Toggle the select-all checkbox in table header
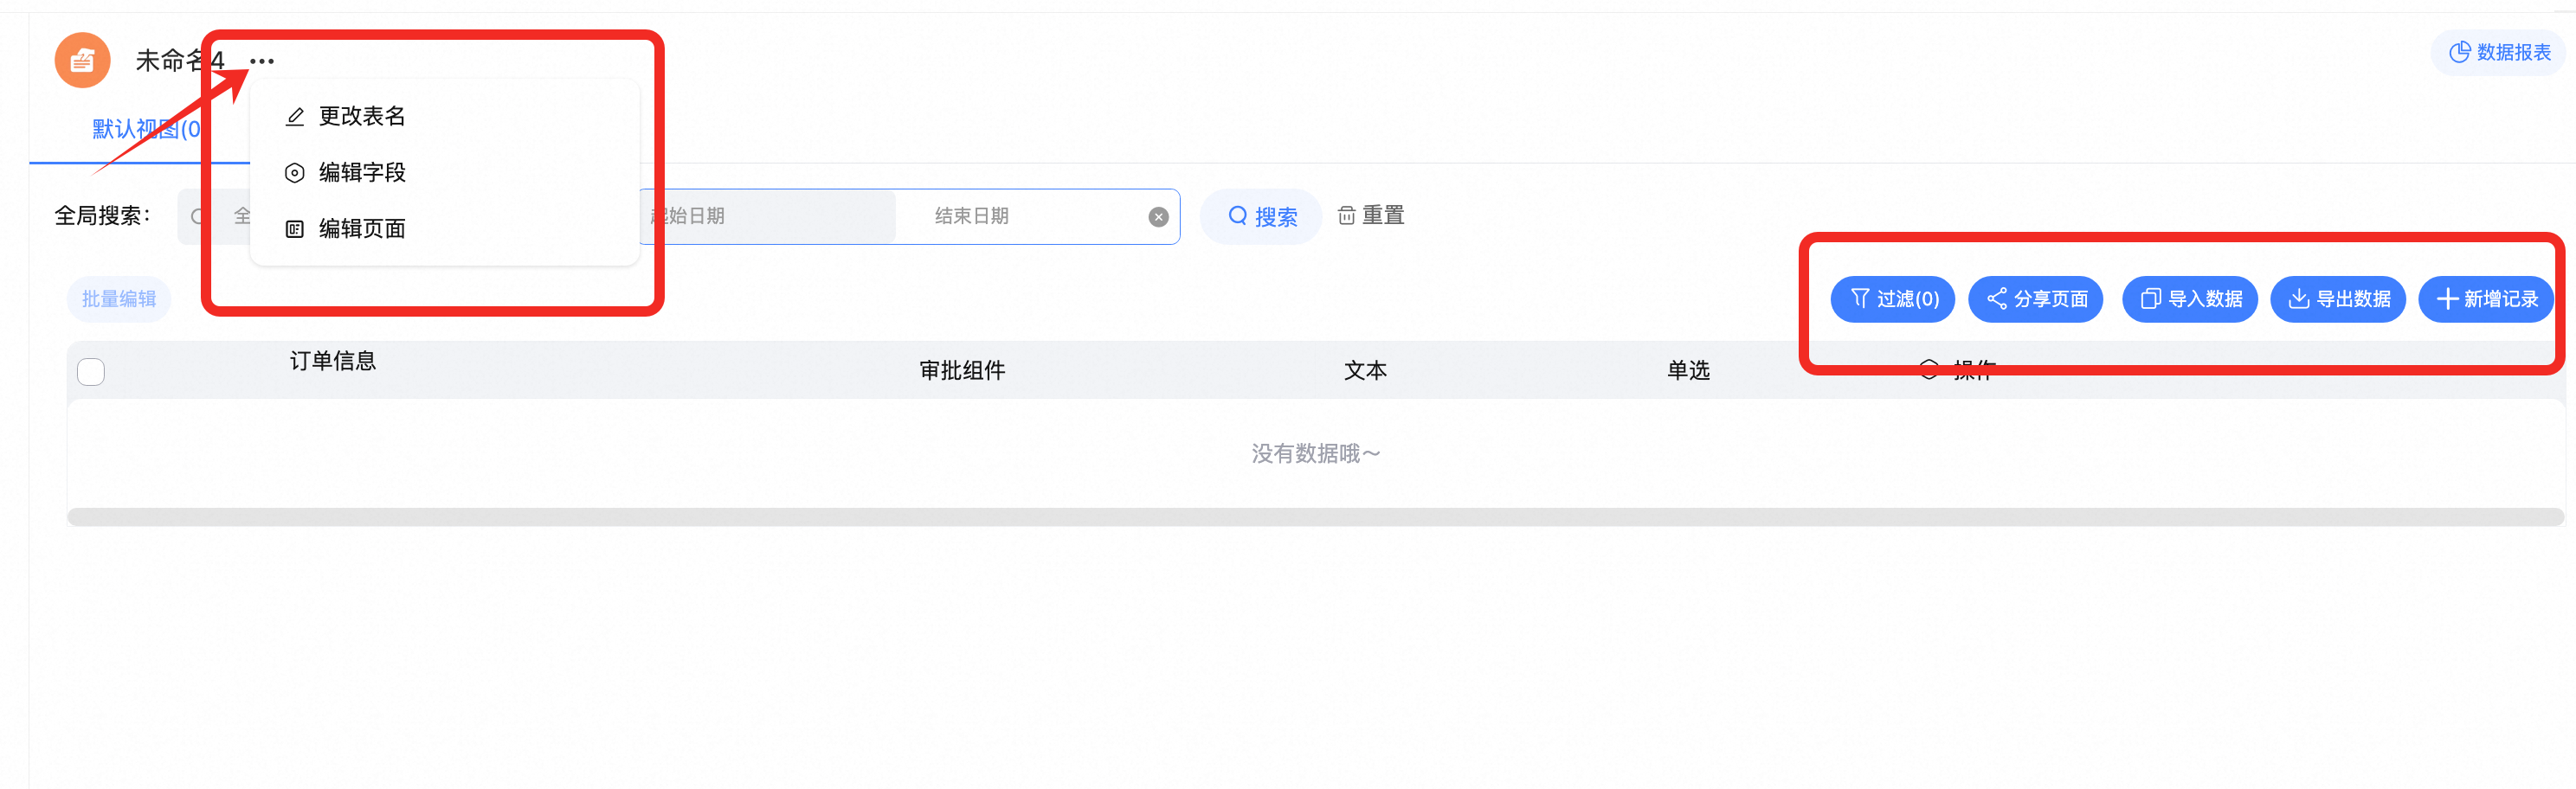Screen dimensions: 2576x789 click(91, 372)
